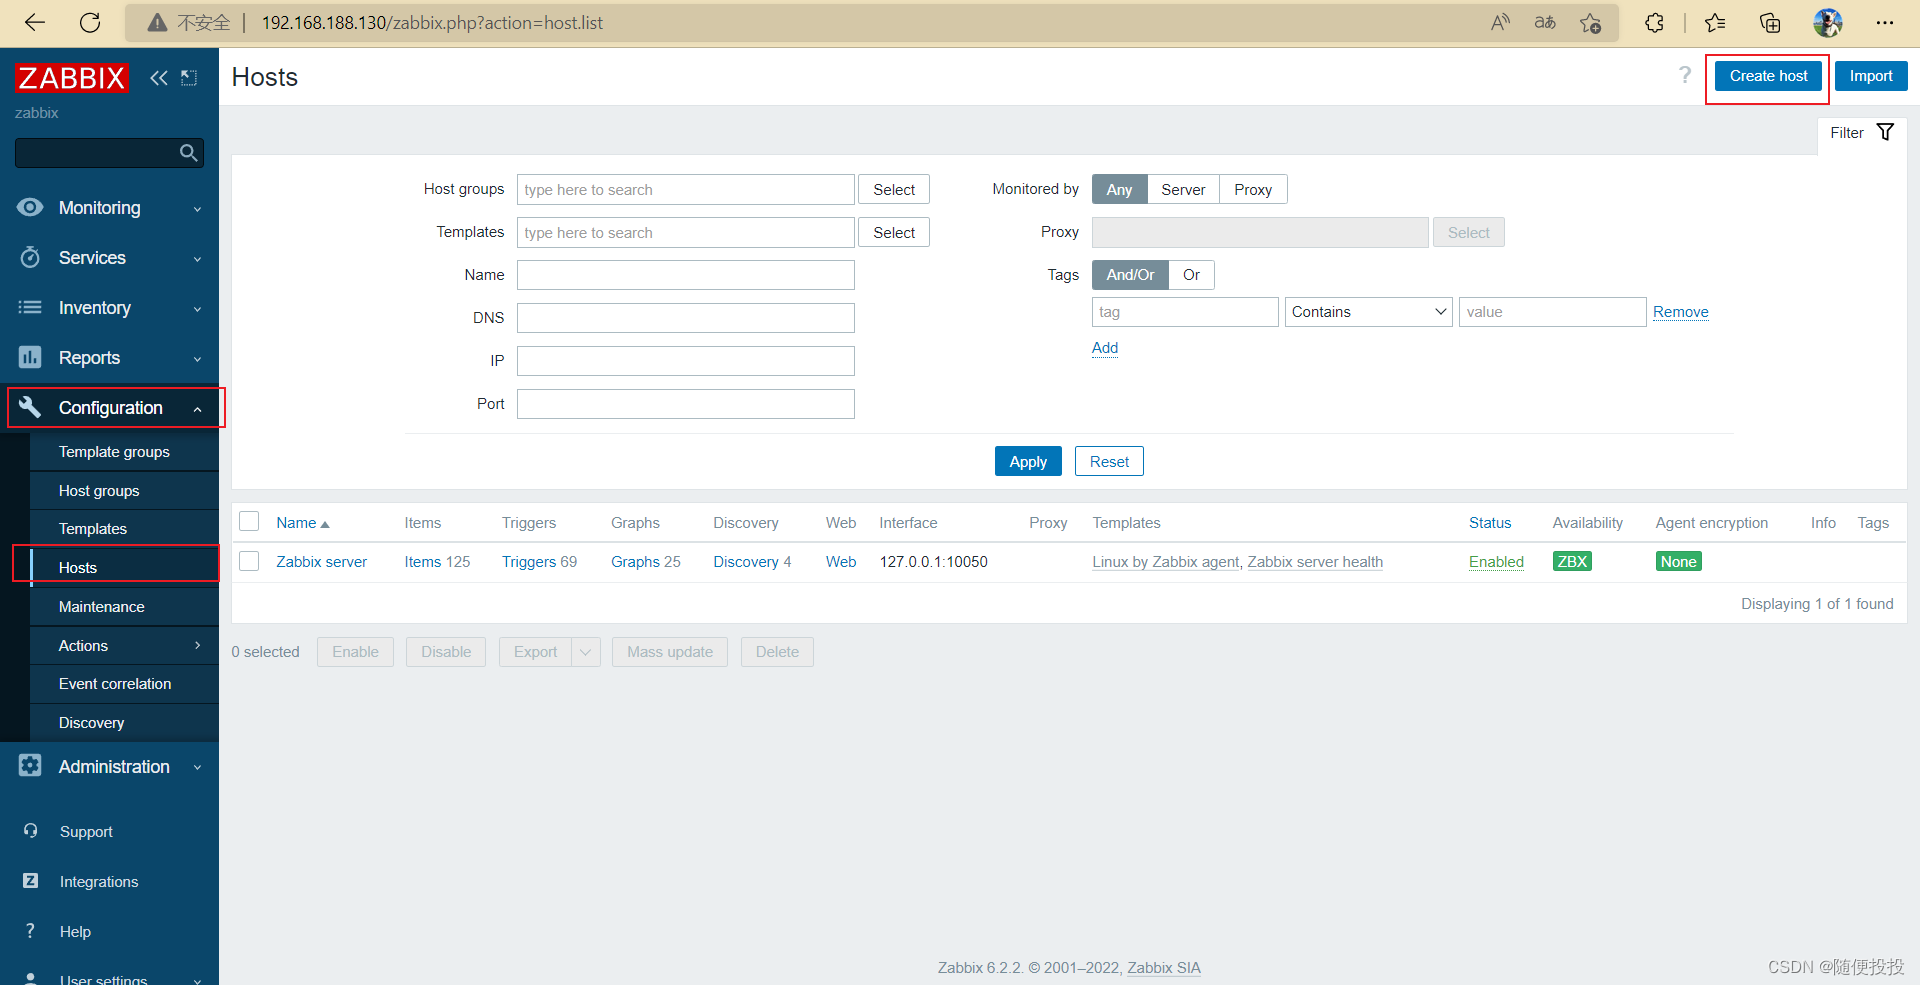Screen dimensions: 1920x985
Task: Open browser collections icon
Action: coord(1770,22)
